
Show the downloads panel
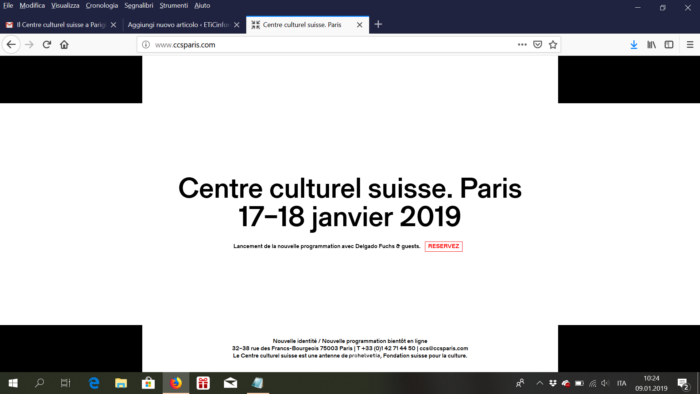tap(633, 45)
